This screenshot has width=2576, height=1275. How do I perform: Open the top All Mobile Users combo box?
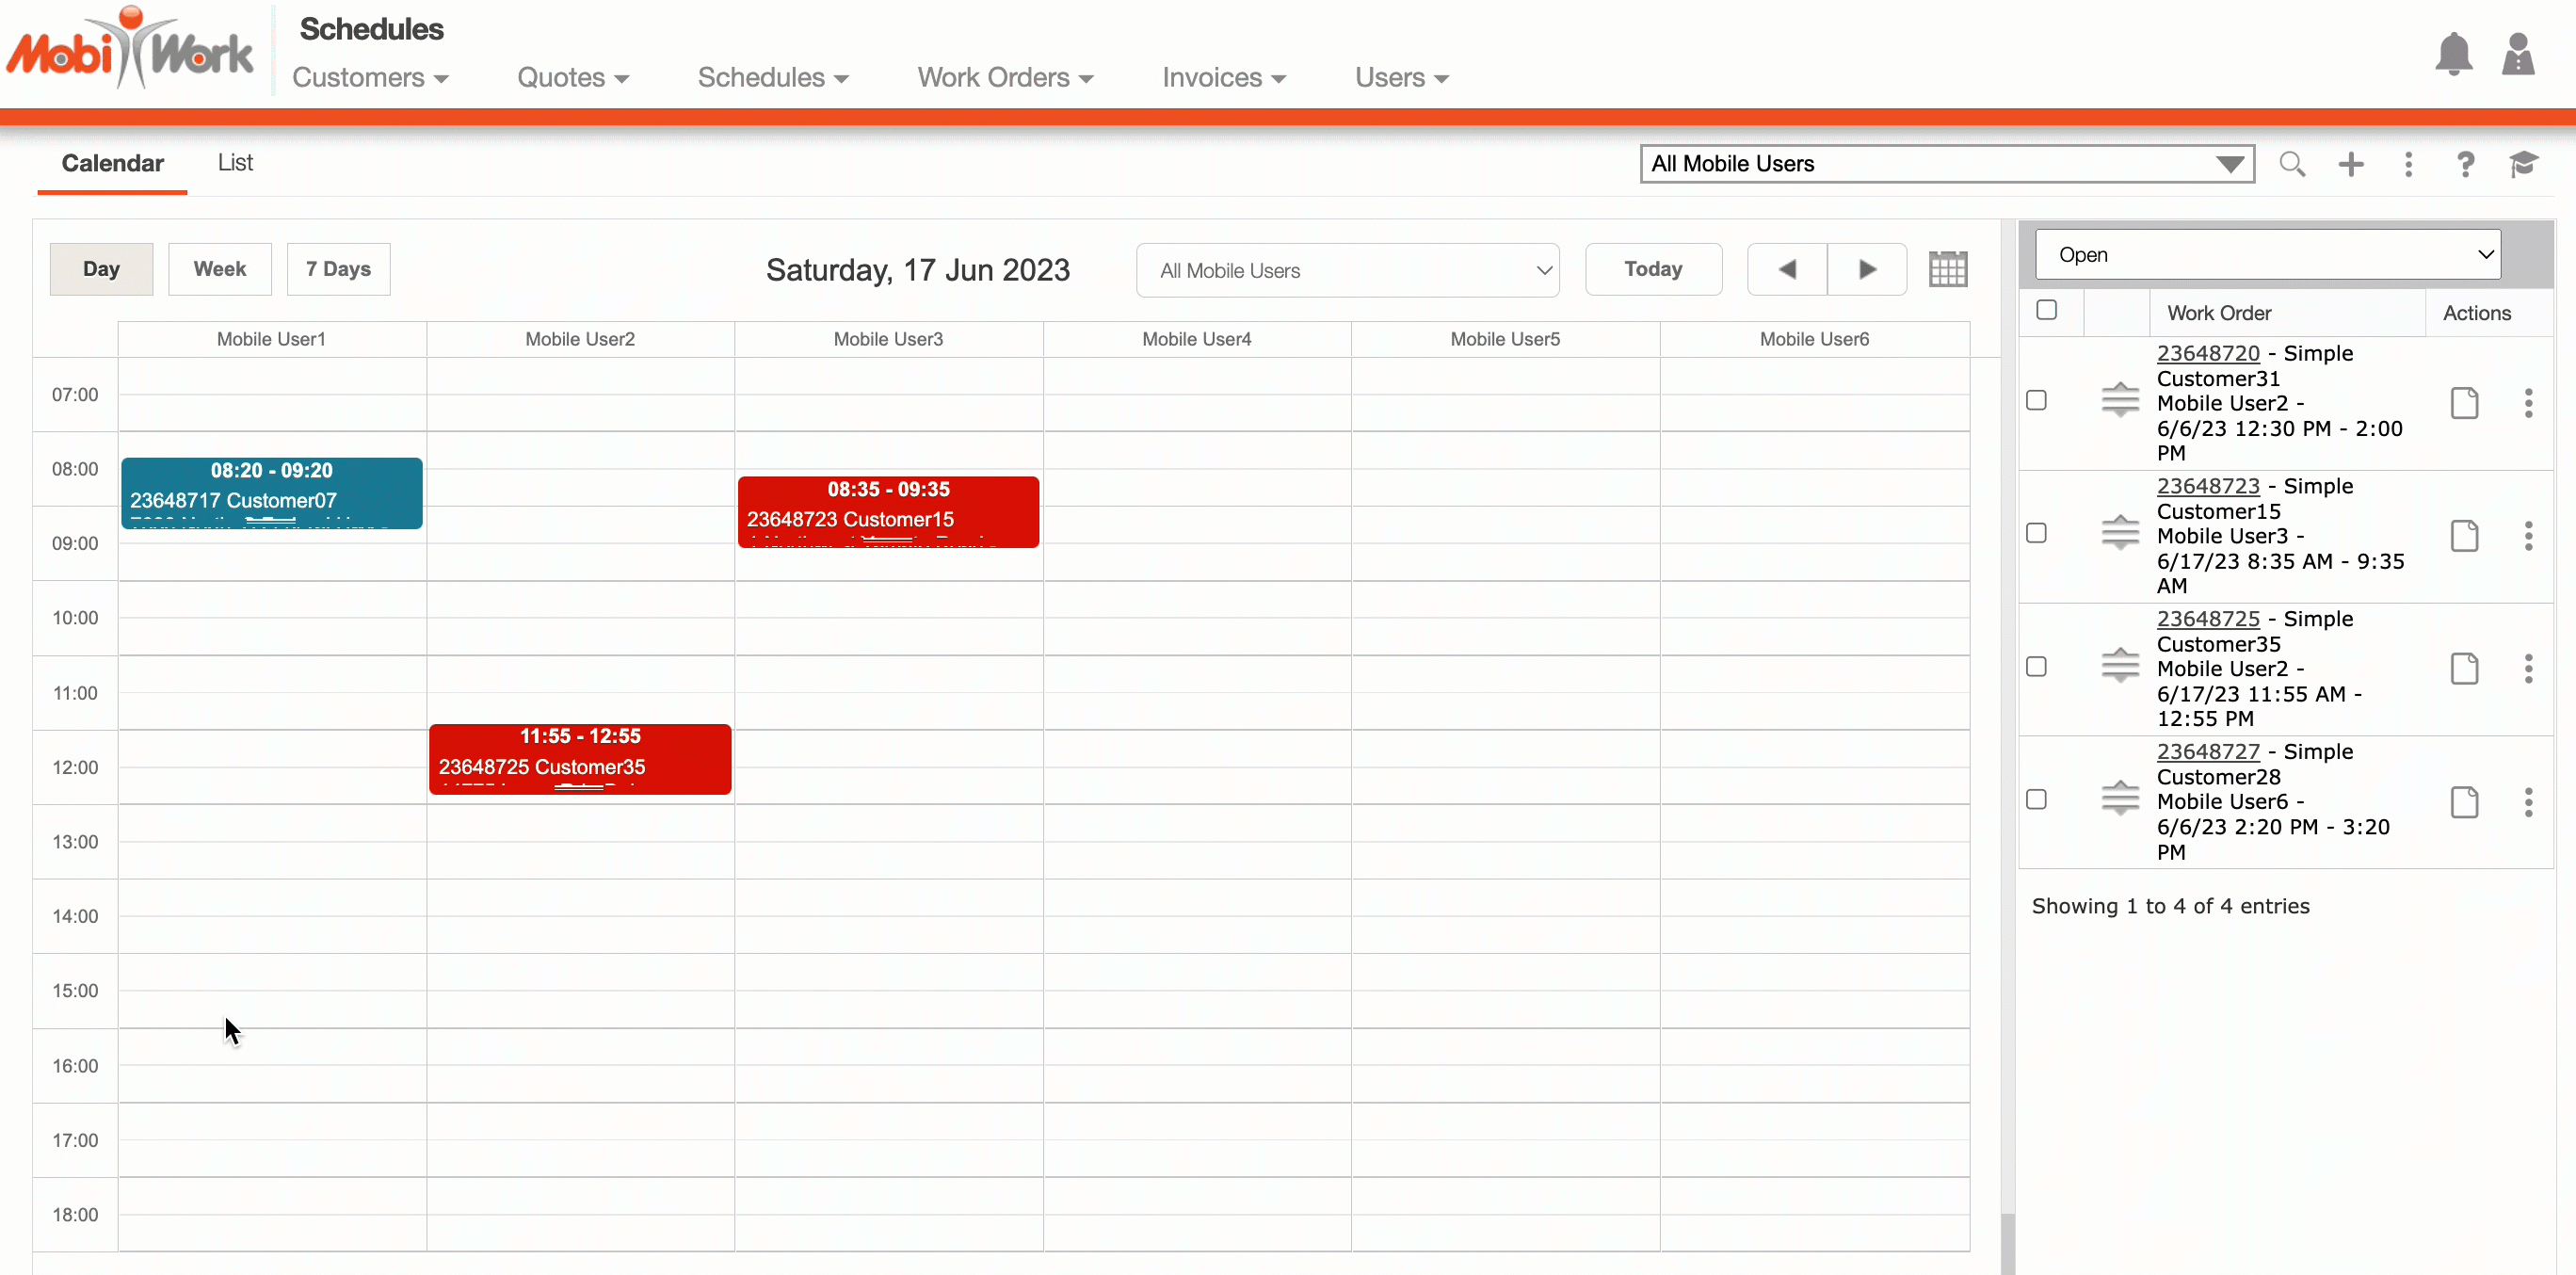point(1946,164)
